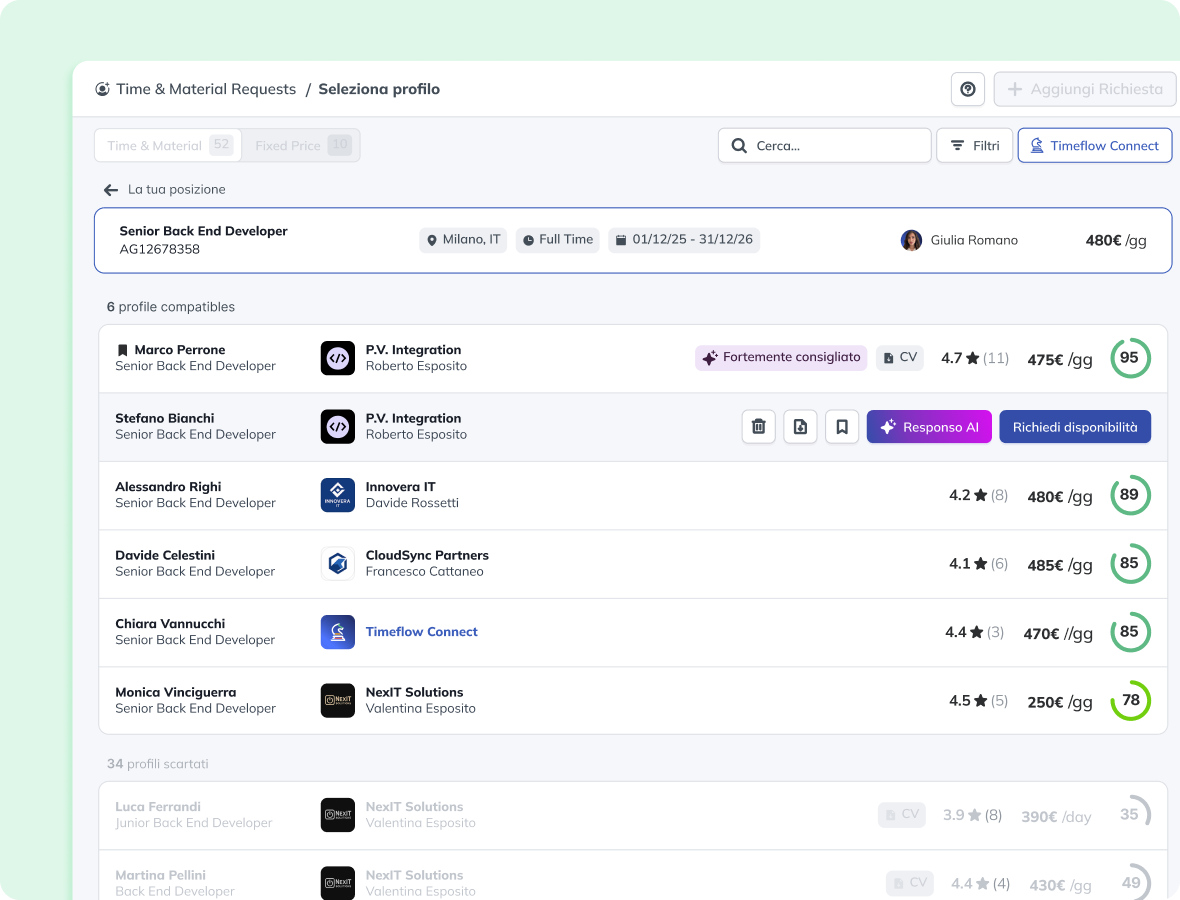Screen dimensions: 1180x900
Task: Click Richiedi disponibilità button
Action: (x=1075, y=427)
